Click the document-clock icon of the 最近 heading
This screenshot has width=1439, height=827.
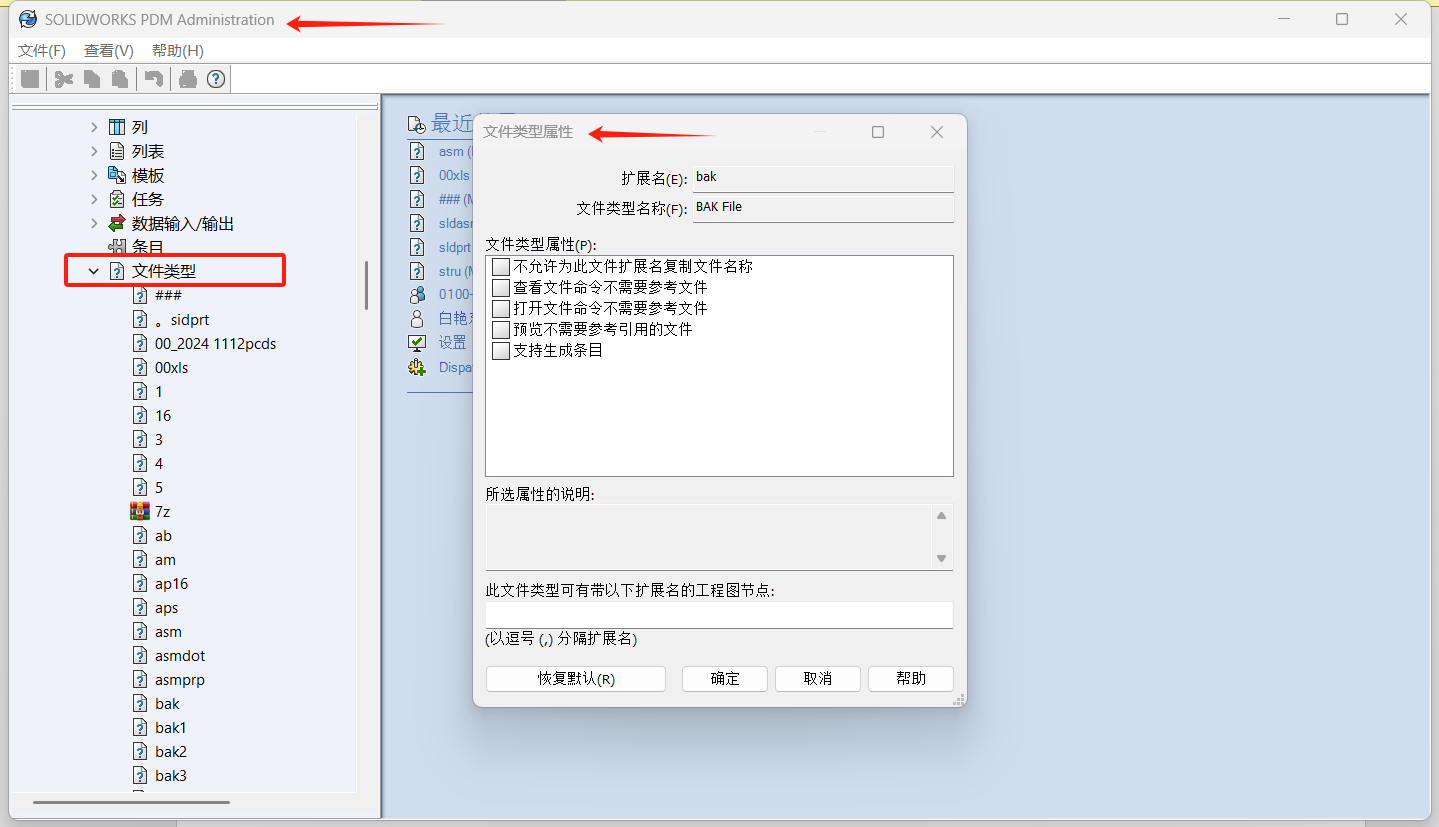(x=417, y=124)
